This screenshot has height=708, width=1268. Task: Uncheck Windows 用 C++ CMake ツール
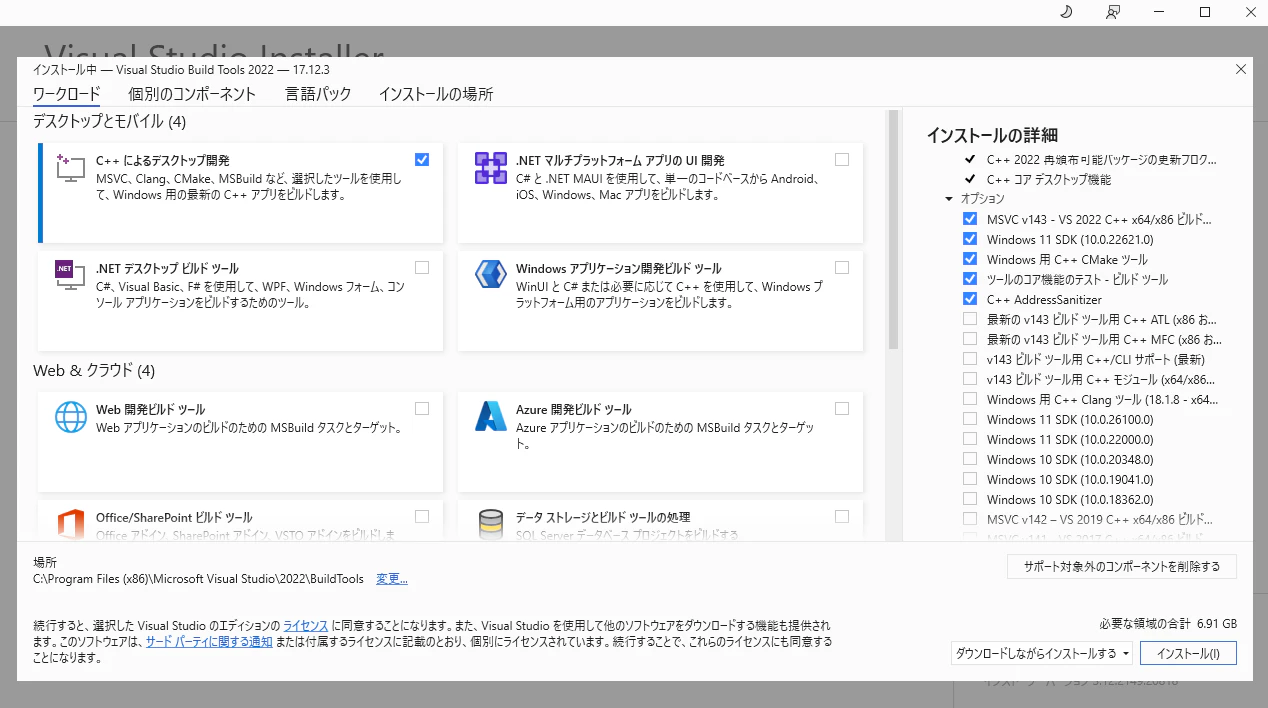(970, 259)
